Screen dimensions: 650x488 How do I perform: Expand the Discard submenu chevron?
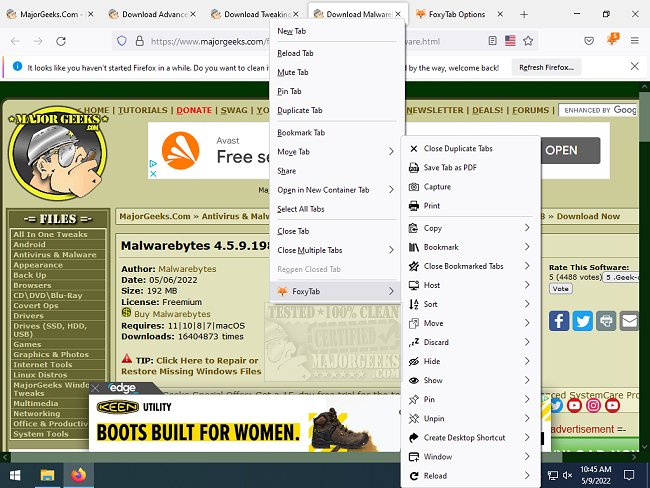pyautogui.click(x=527, y=342)
